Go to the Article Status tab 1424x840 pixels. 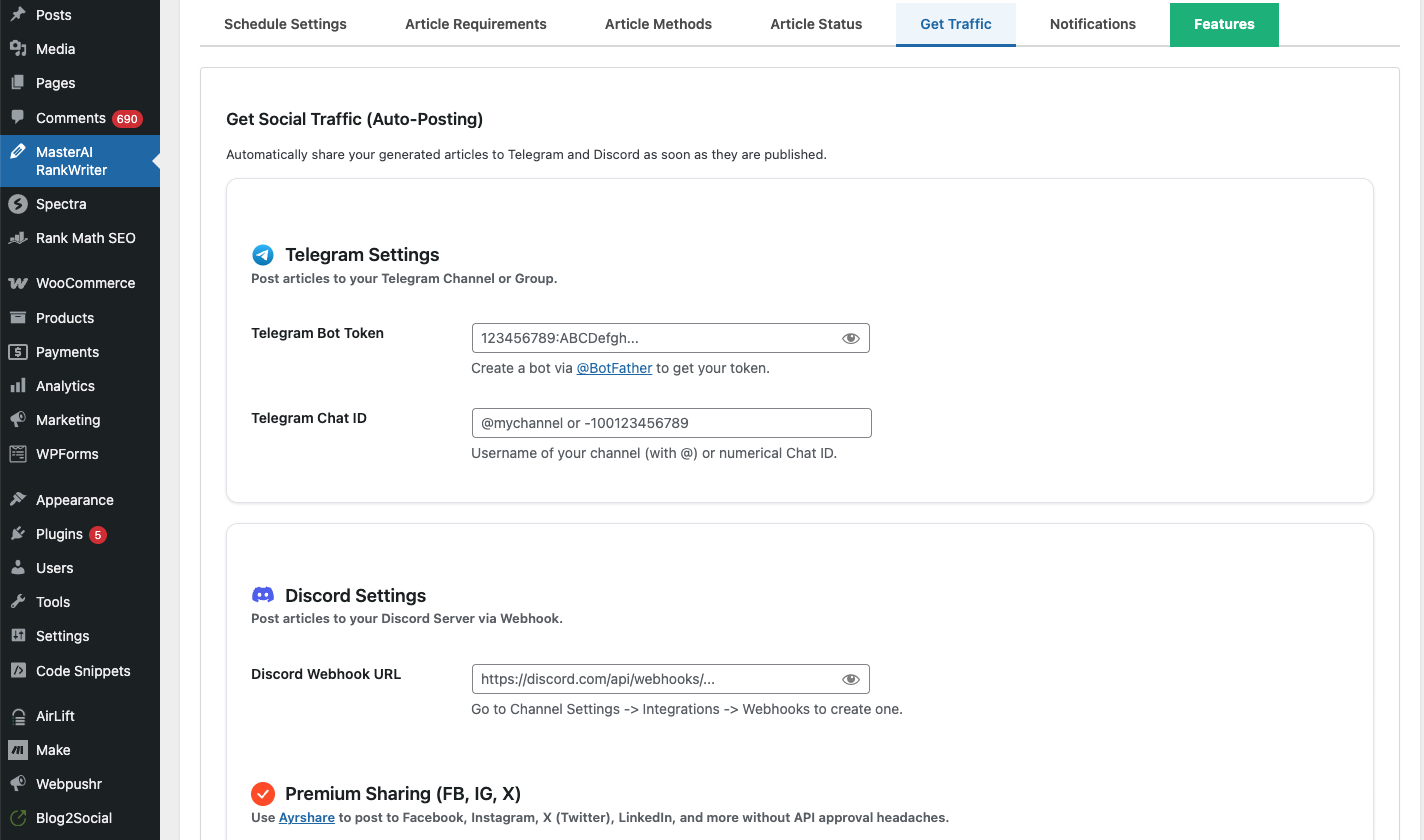pos(816,24)
